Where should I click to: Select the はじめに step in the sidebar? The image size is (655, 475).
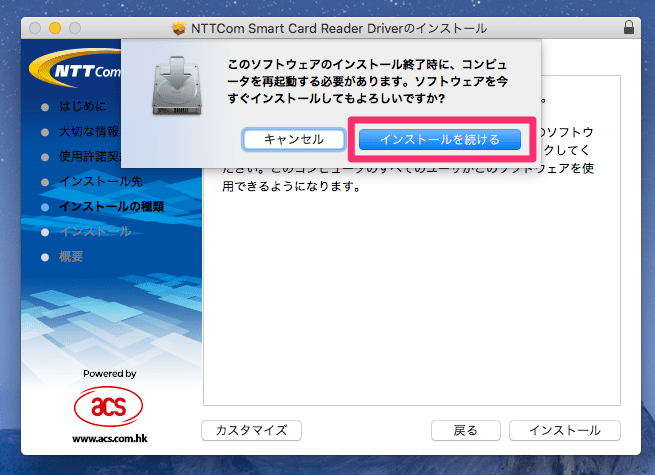82,106
